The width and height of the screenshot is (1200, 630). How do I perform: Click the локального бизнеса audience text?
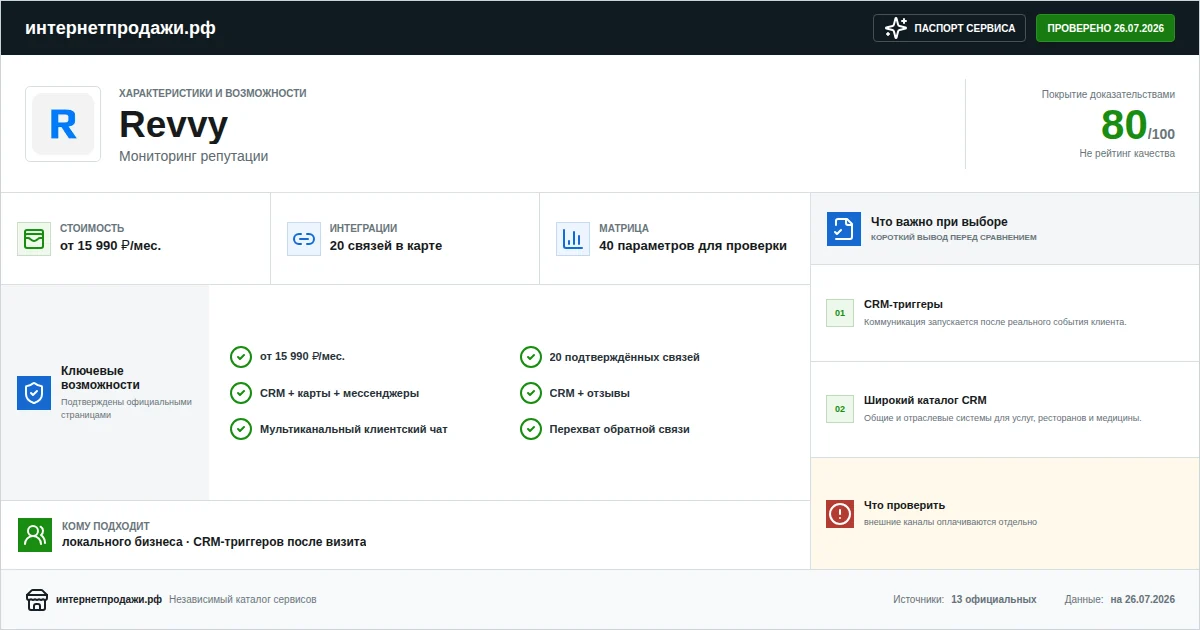pyautogui.click(x=122, y=542)
